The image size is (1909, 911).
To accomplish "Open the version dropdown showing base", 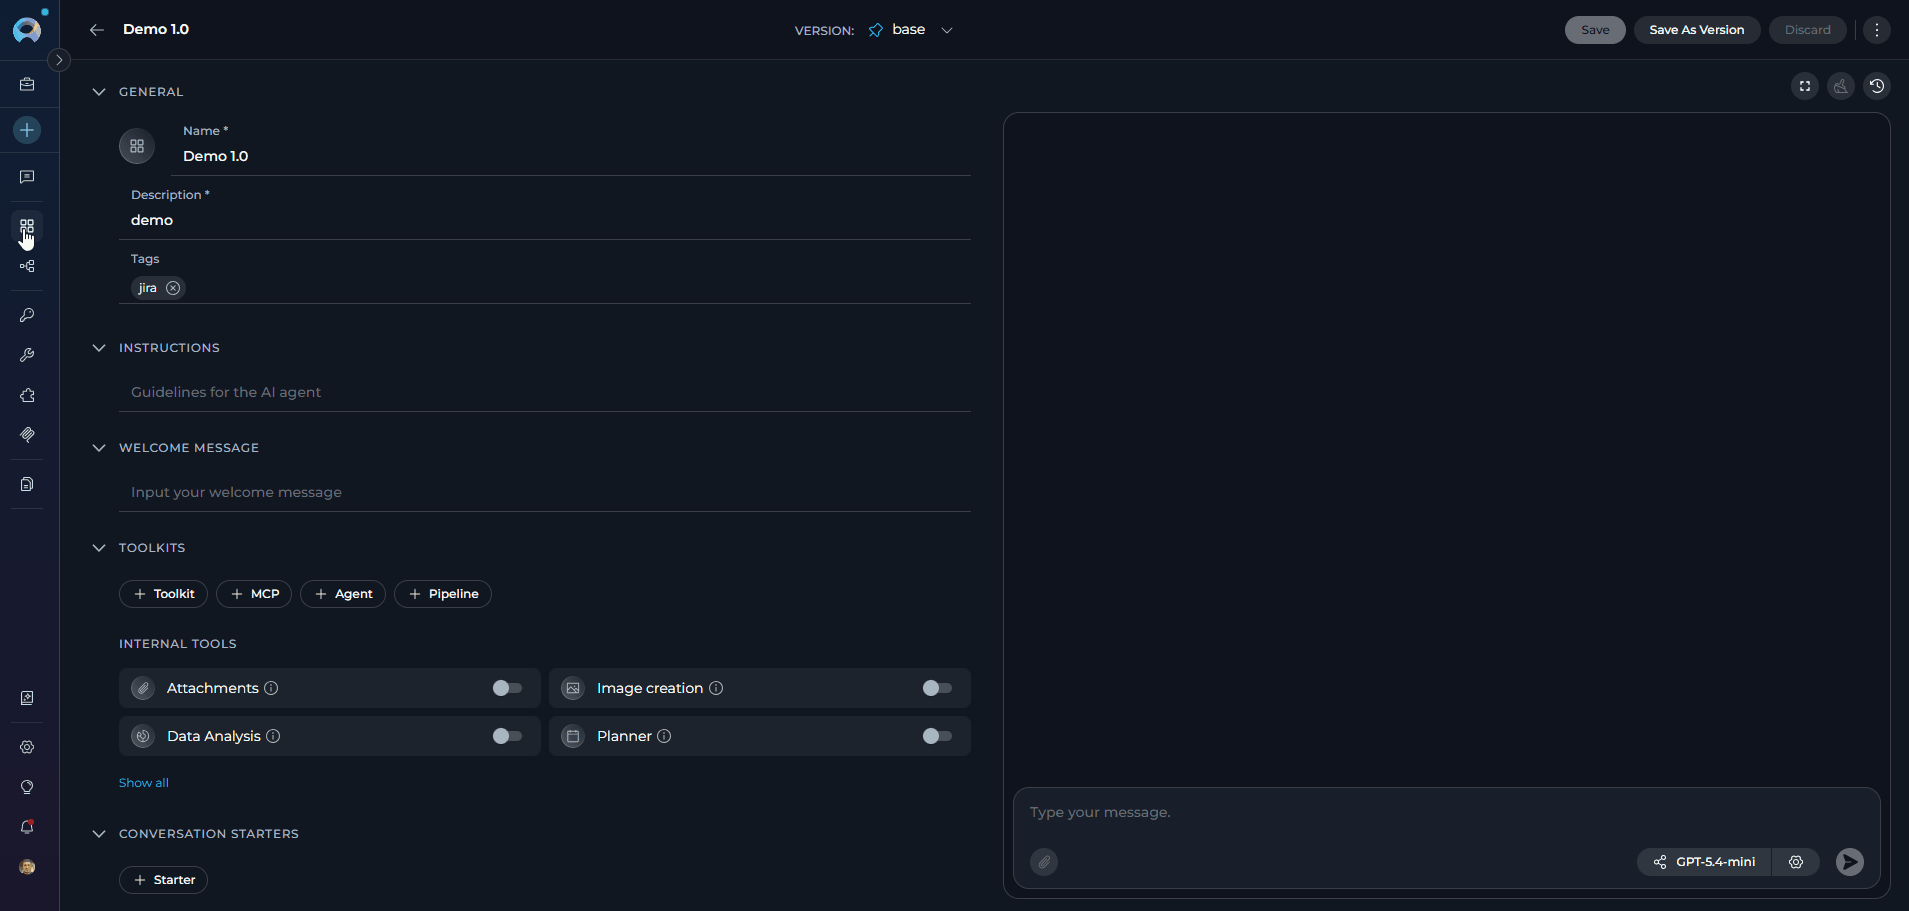I will point(911,30).
